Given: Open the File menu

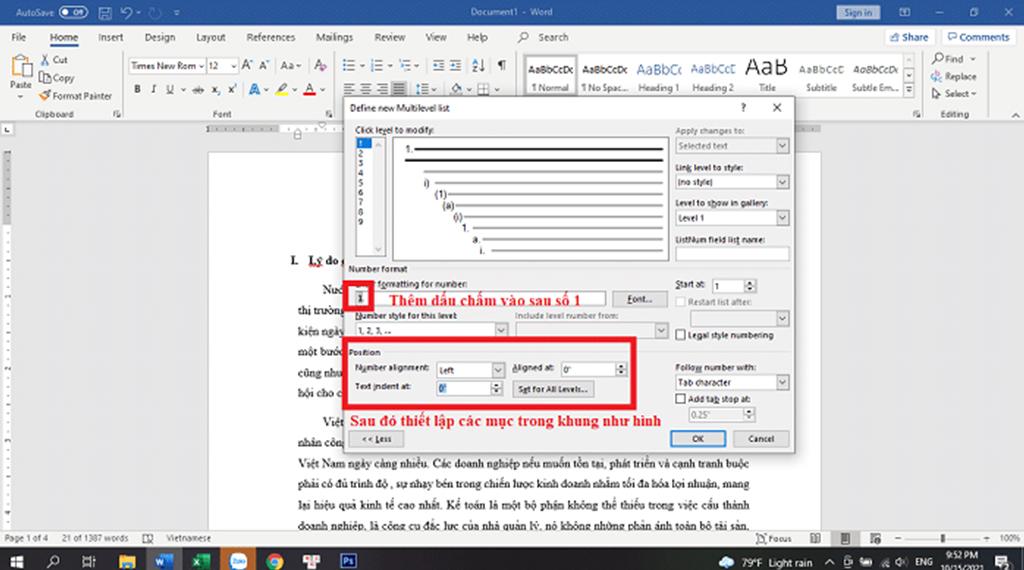Looking at the screenshot, I should coord(19,37).
